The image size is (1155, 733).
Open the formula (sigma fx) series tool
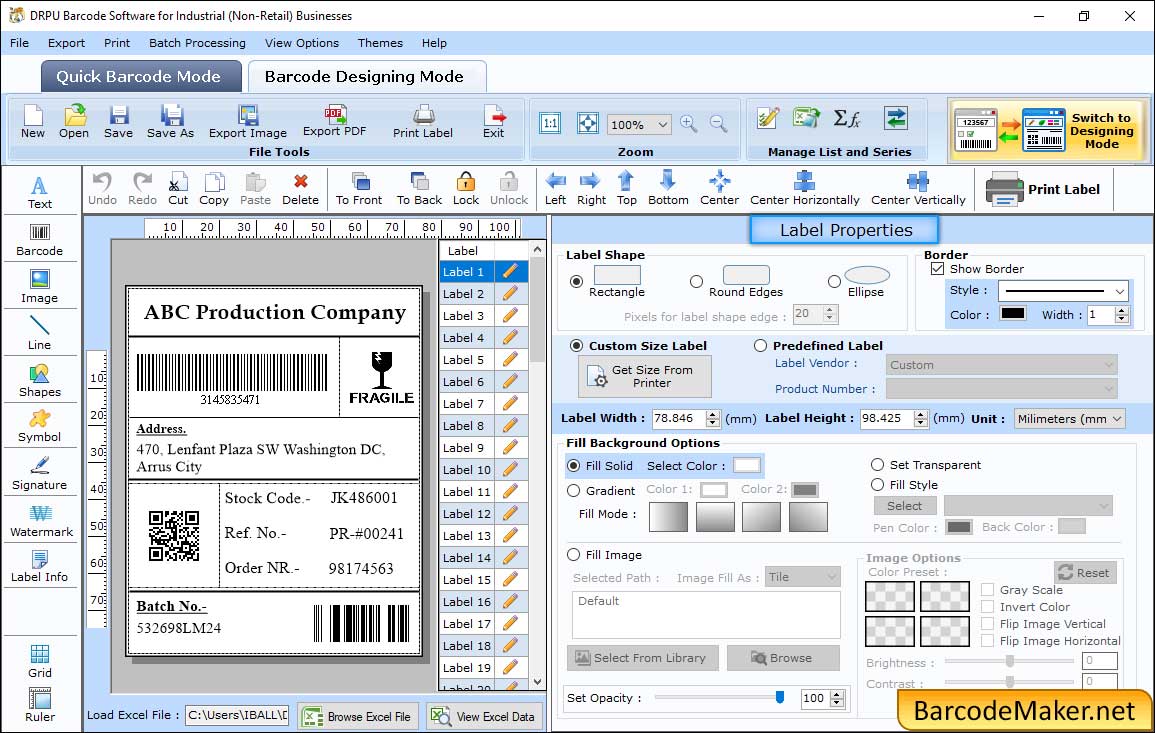(846, 118)
